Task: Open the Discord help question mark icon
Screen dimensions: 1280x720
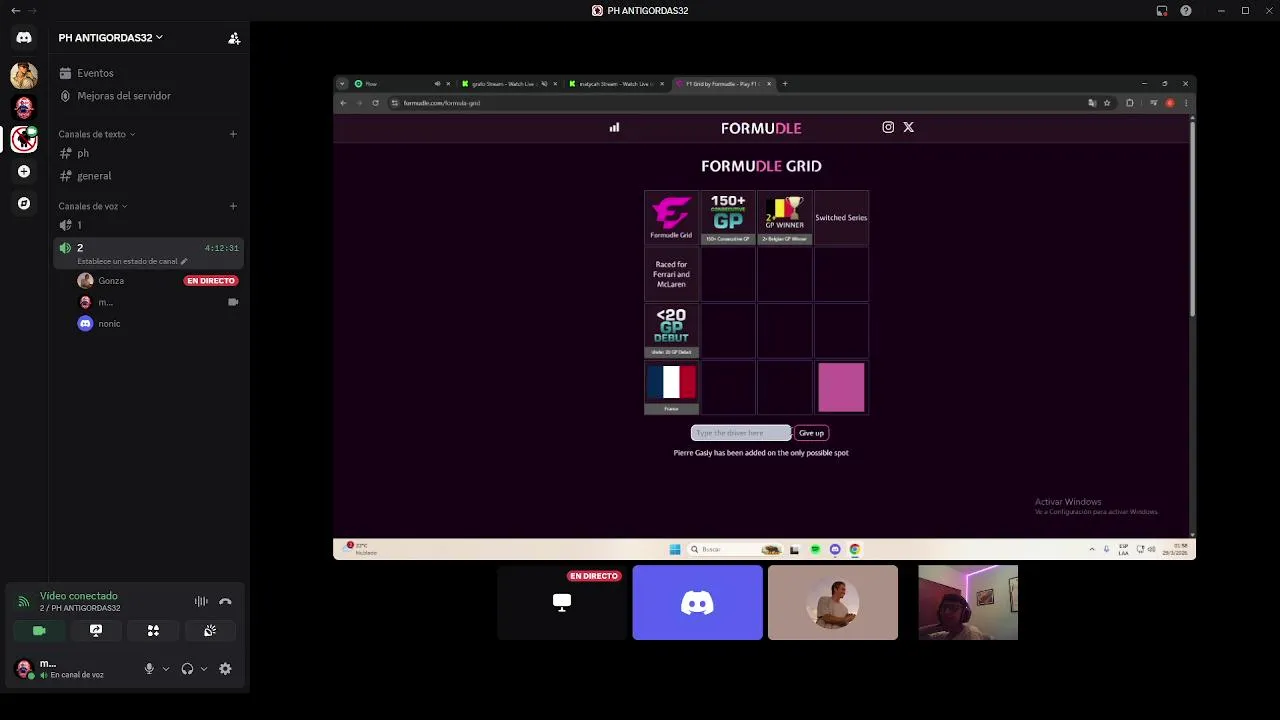Action: point(1186,11)
